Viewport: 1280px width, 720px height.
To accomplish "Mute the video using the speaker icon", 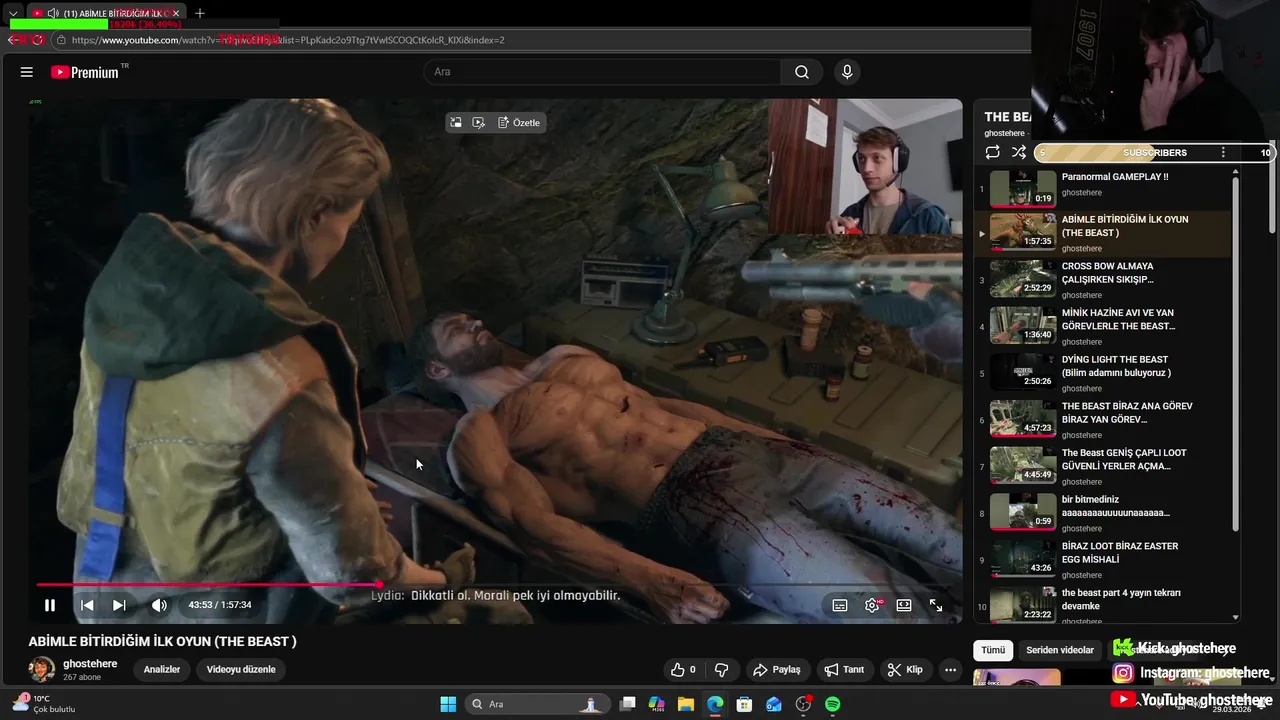I will [x=159, y=605].
